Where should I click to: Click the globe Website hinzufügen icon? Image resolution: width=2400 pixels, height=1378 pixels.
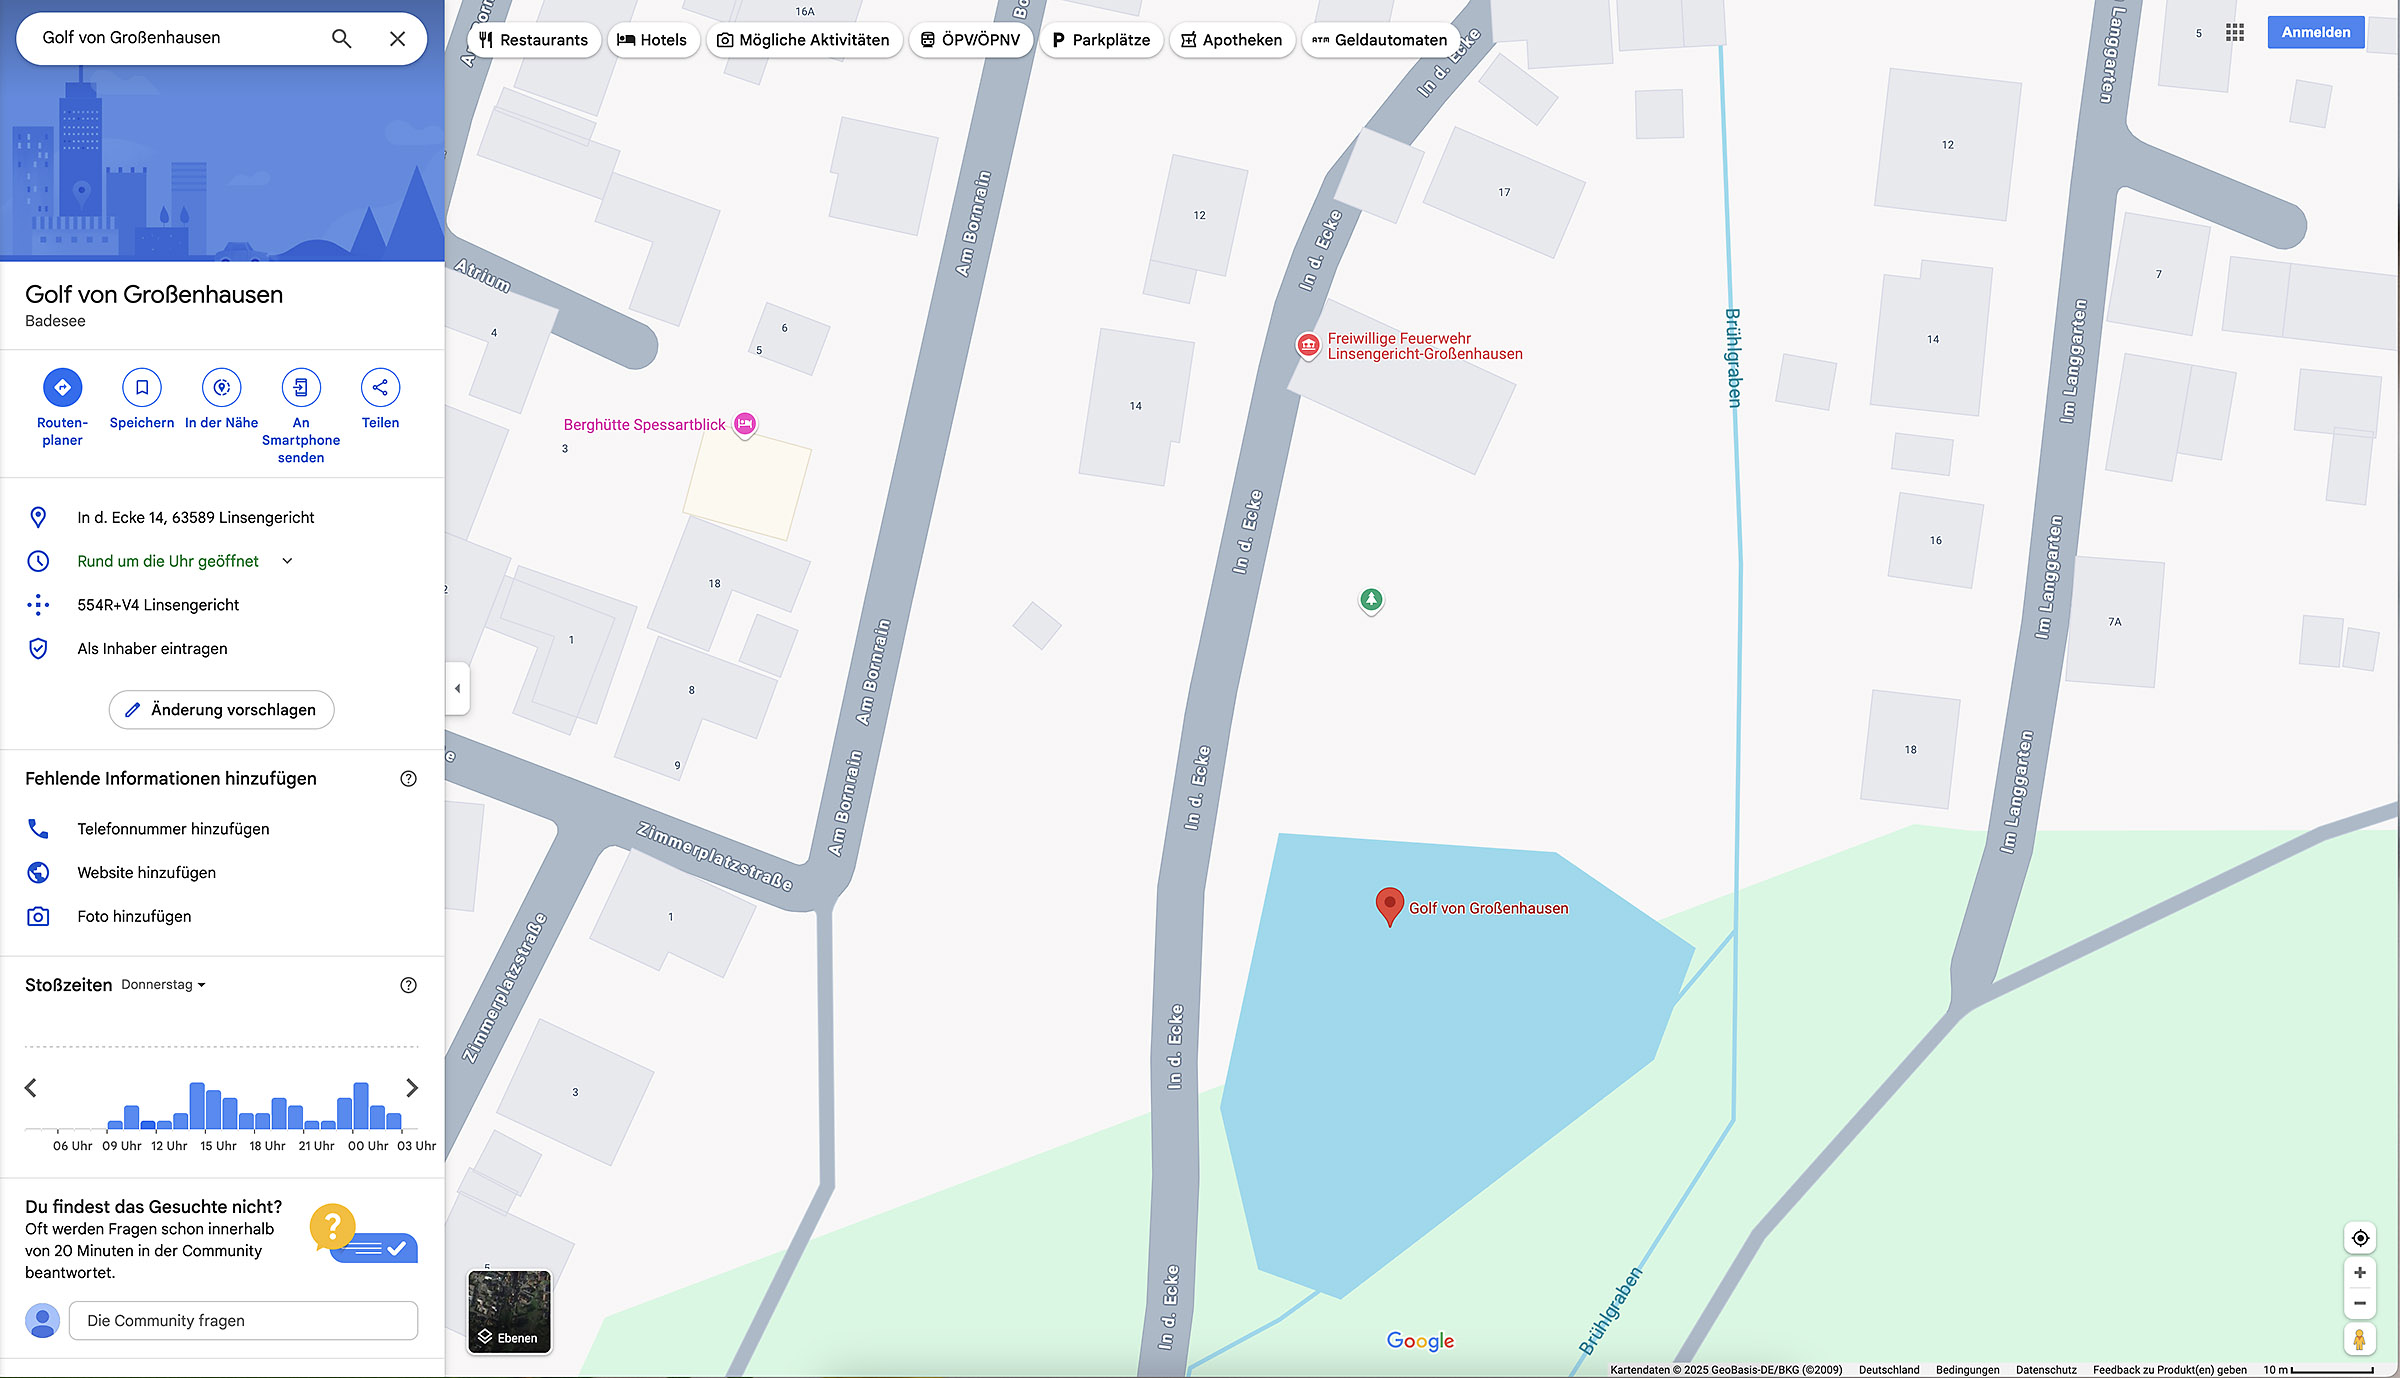[x=38, y=872]
